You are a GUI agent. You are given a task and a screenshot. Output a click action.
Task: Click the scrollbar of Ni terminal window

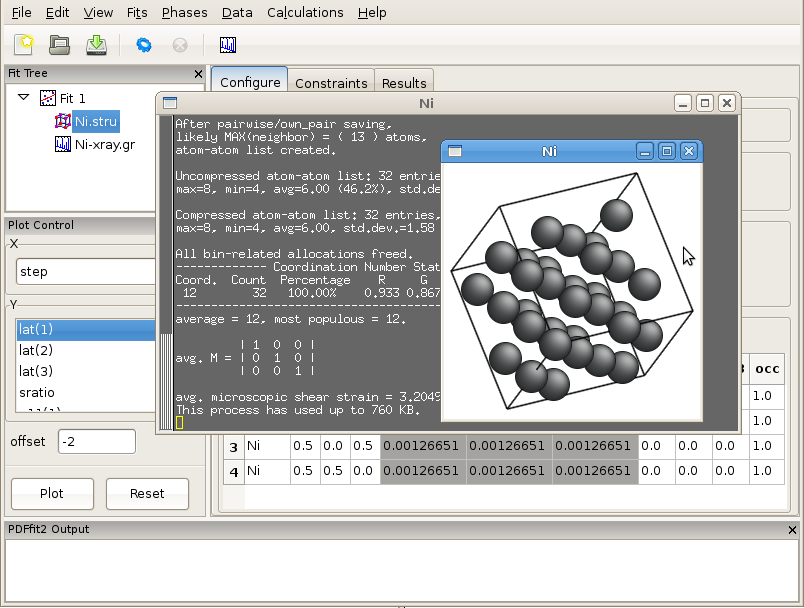click(166, 273)
